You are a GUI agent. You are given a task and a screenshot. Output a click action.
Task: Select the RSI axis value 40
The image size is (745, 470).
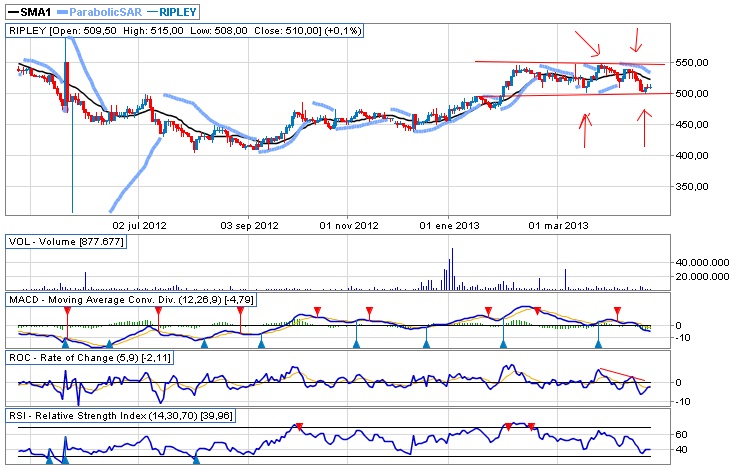point(681,449)
